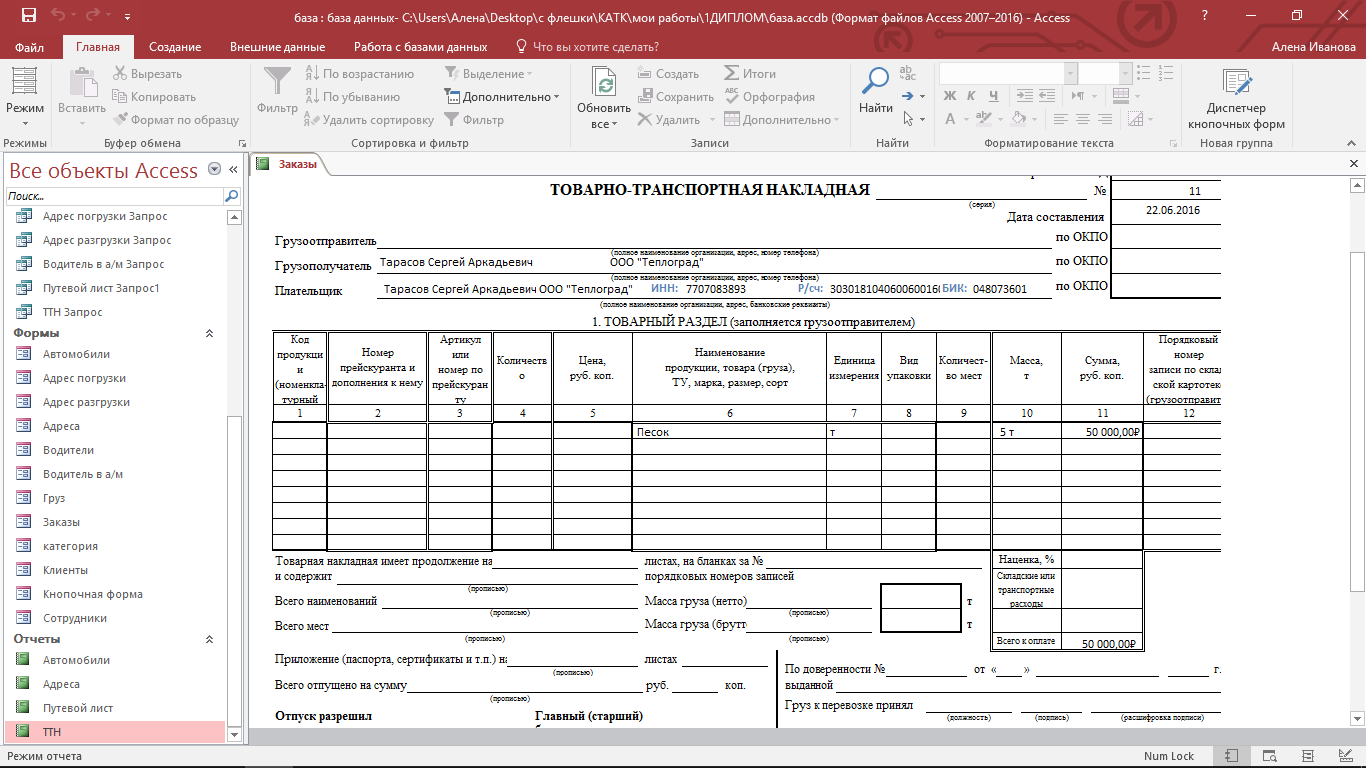
Task: Open the Файл tab
Action: click(30, 47)
